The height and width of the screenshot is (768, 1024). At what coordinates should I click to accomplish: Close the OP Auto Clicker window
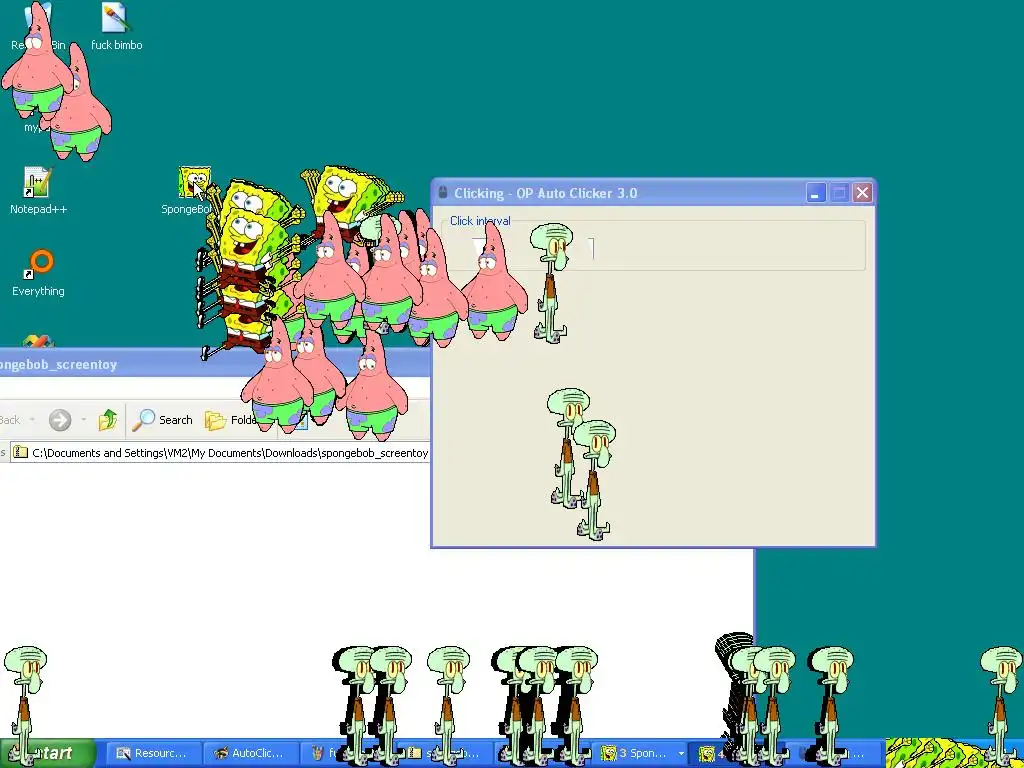point(862,193)
